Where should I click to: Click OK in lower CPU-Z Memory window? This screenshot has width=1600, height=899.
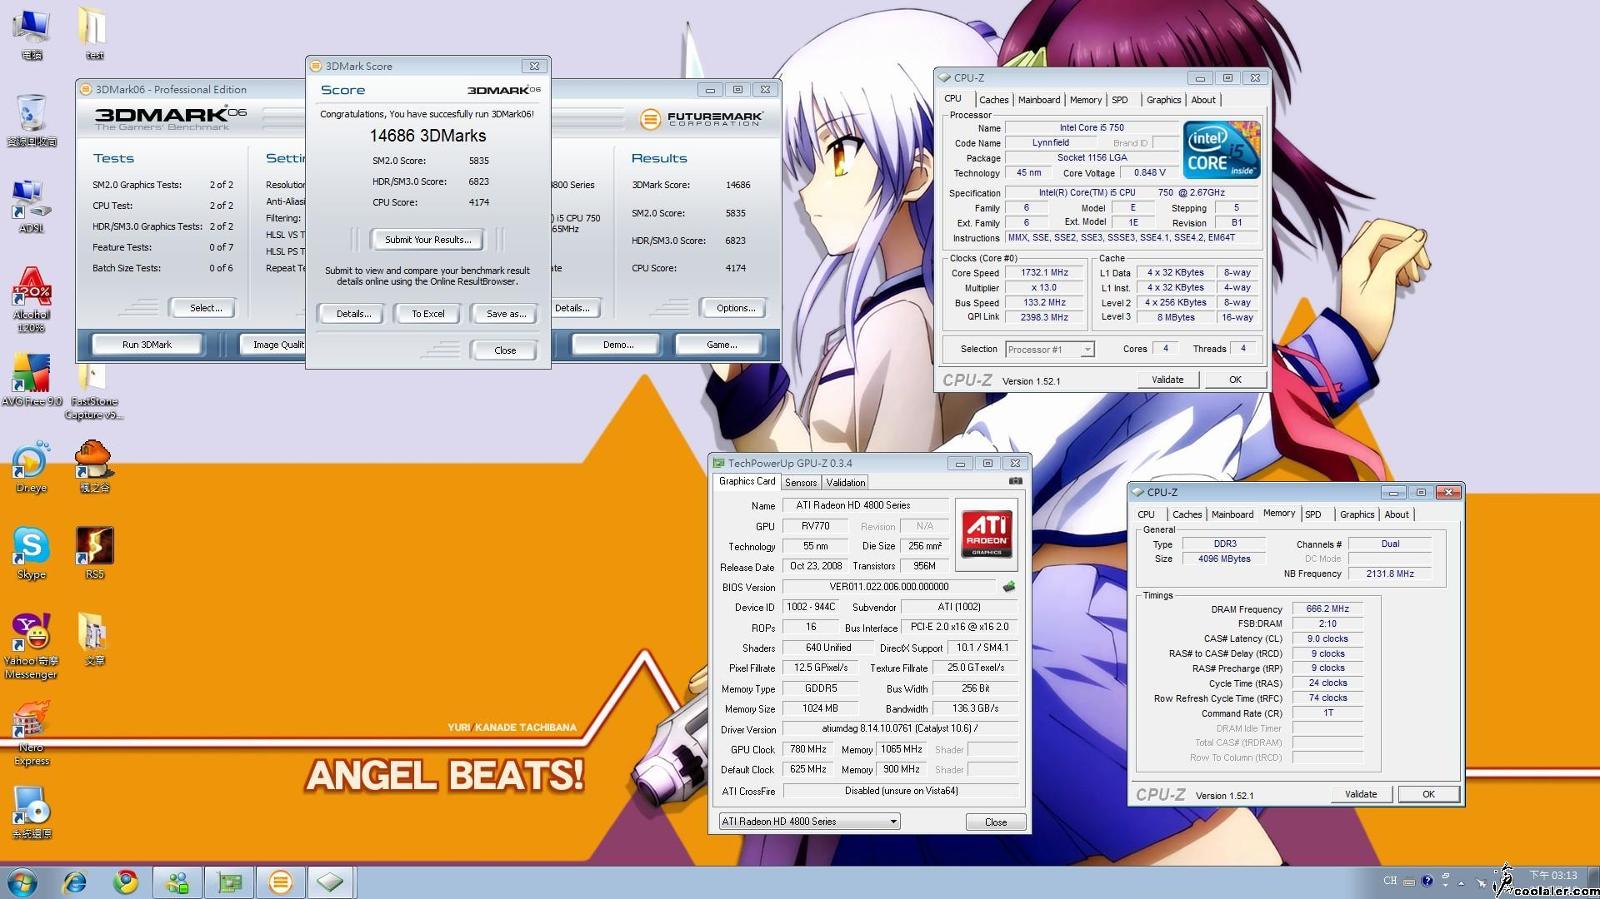click(1428, 794)
